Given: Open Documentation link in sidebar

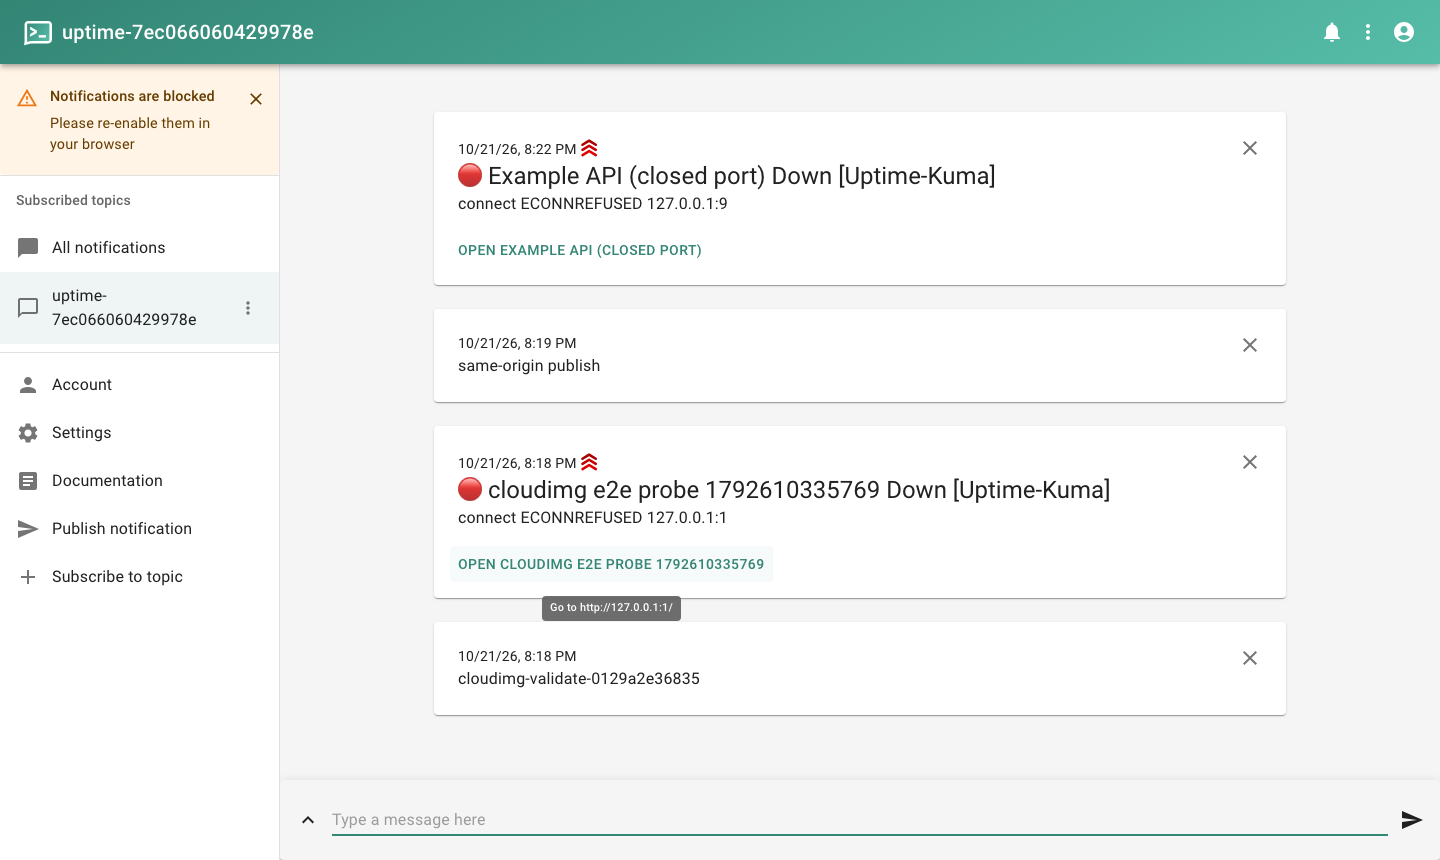Looking at the screenshot, I should coord(140,481).
